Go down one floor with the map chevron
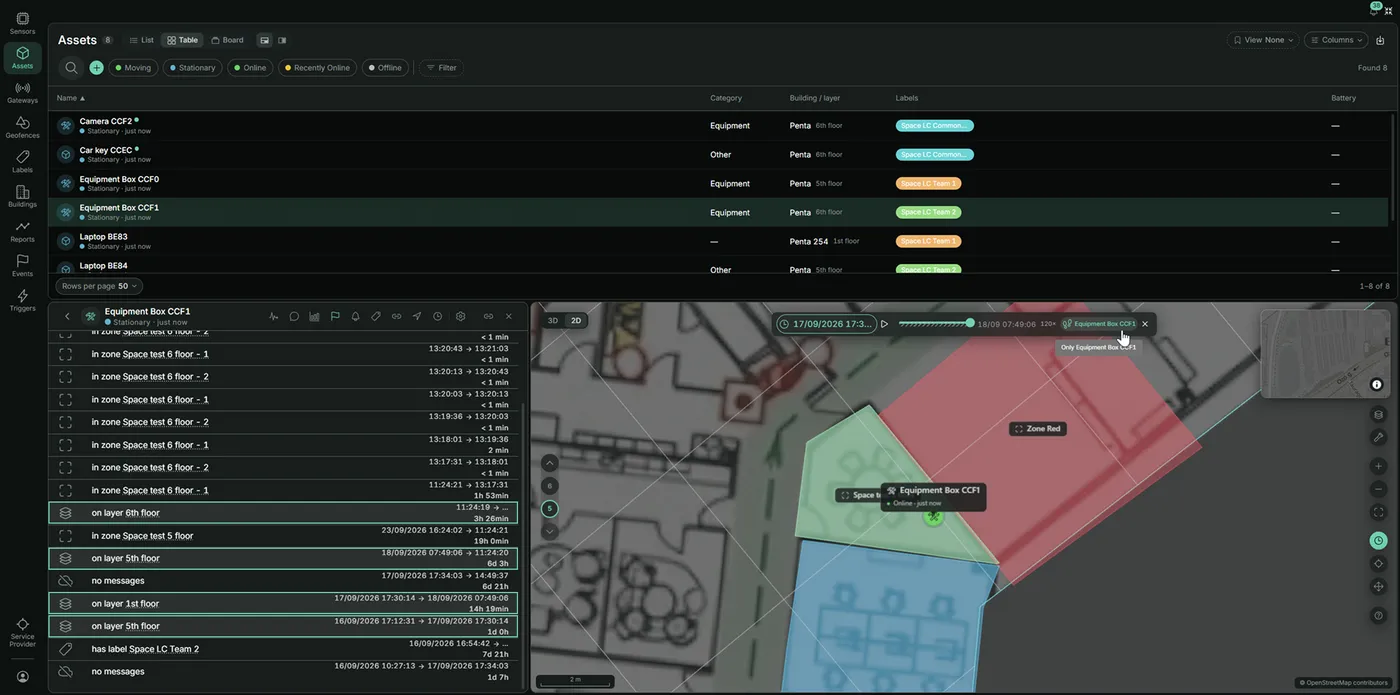Image resolution: width=1400 pixels, height=695 pixels. pyautogui.click(x=550, y=531)
